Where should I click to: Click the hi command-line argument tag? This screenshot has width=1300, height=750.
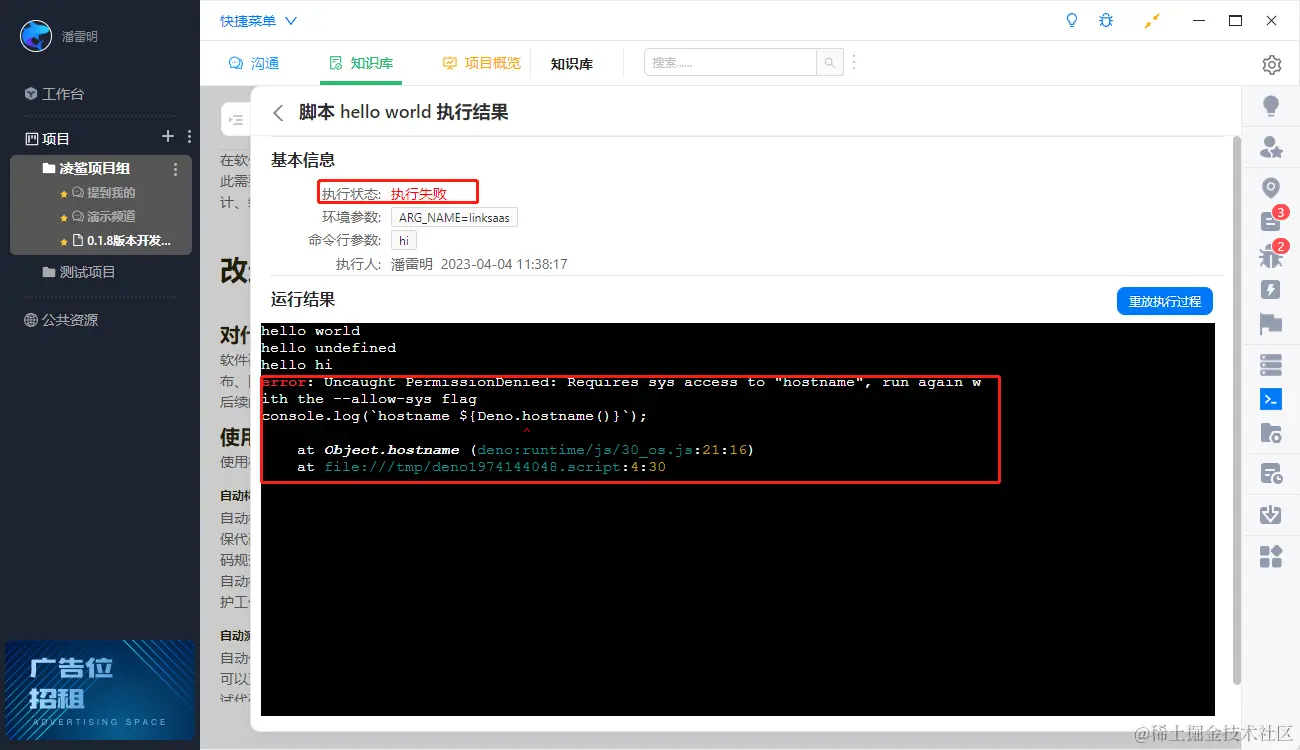point(404,241)
